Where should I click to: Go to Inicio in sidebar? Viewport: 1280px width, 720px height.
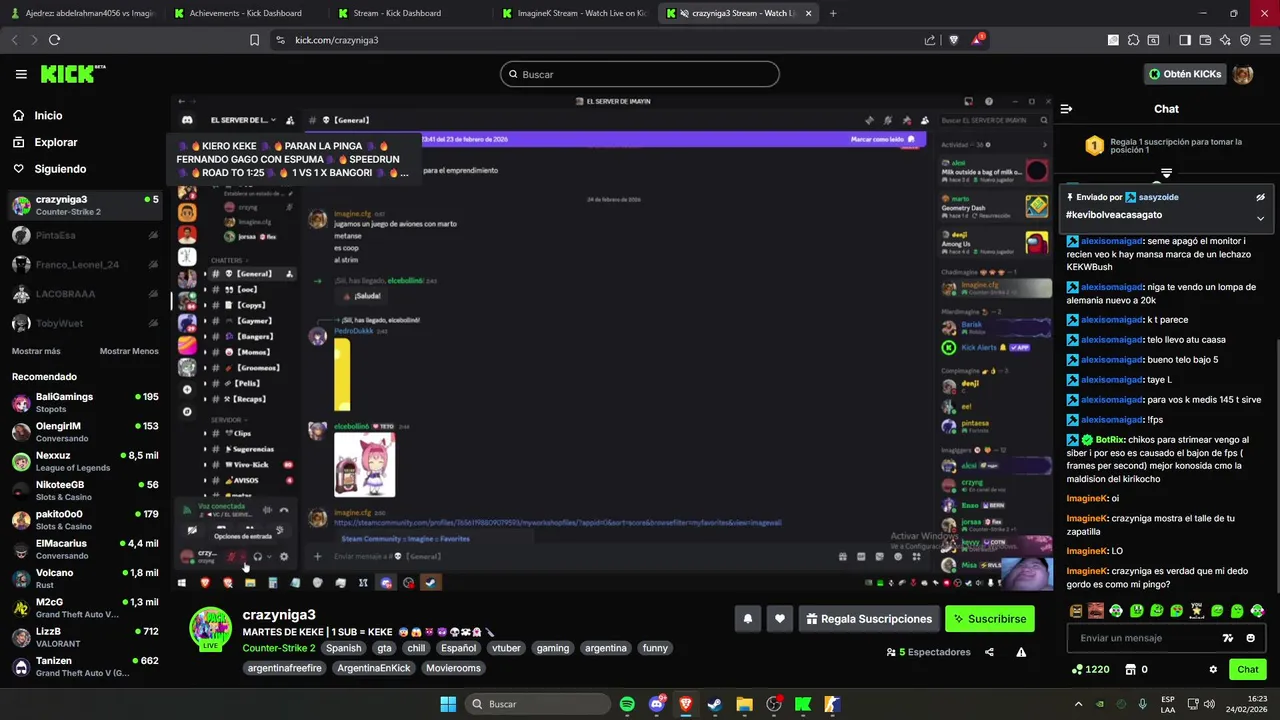[x=48, y=116]
